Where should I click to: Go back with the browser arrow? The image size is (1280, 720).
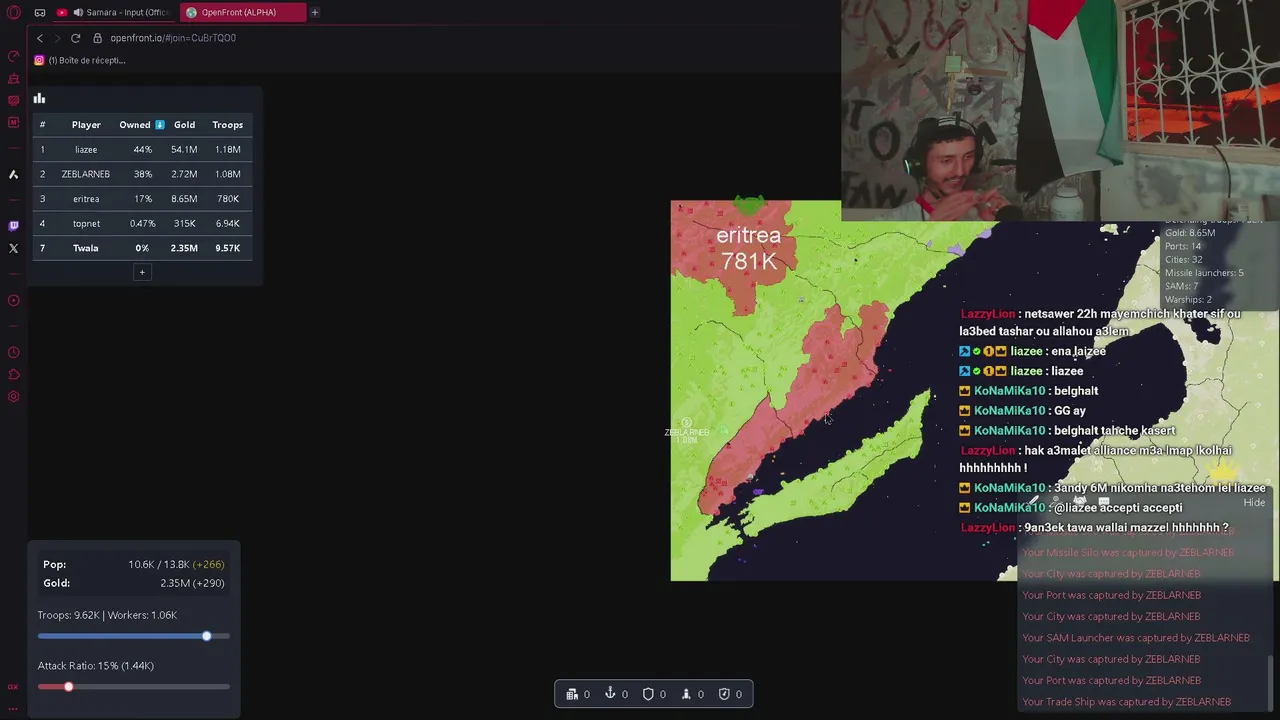pyautogui.click(x=40, y=38)
